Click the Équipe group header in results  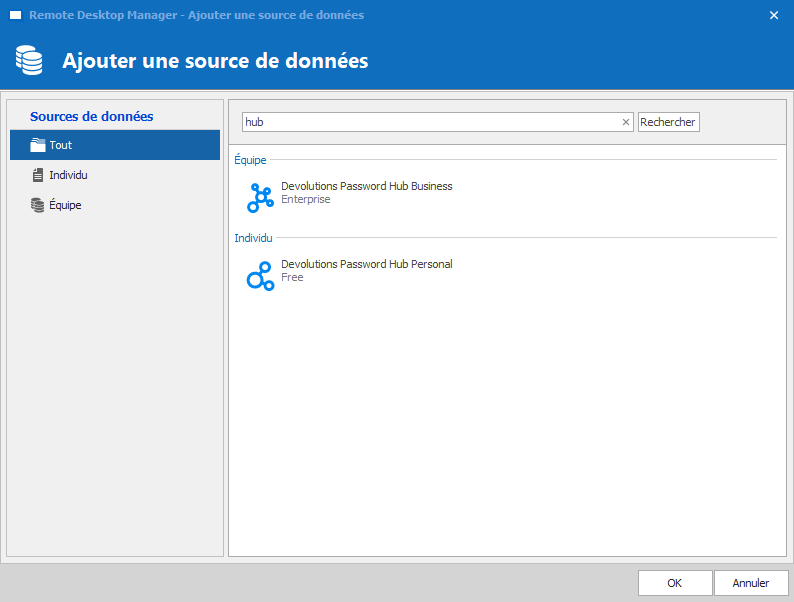pos(250,160)
